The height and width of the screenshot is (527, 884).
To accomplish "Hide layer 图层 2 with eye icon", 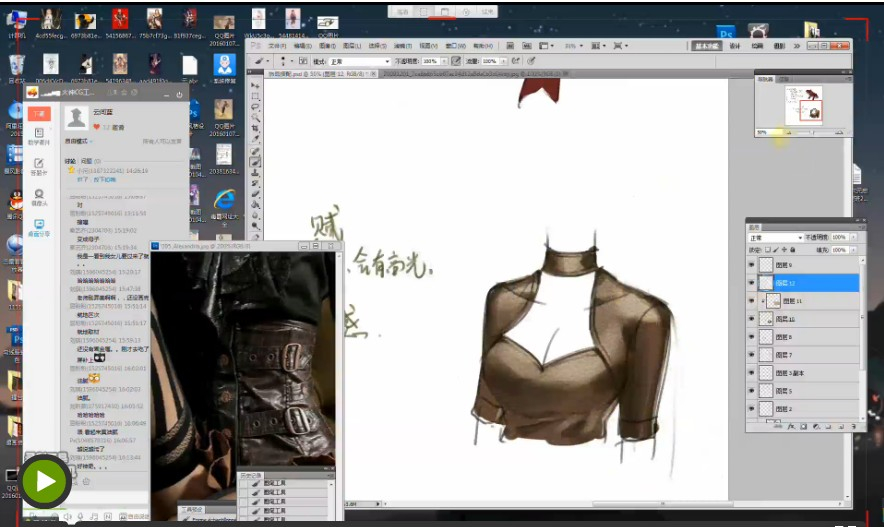I will point(751,409).
